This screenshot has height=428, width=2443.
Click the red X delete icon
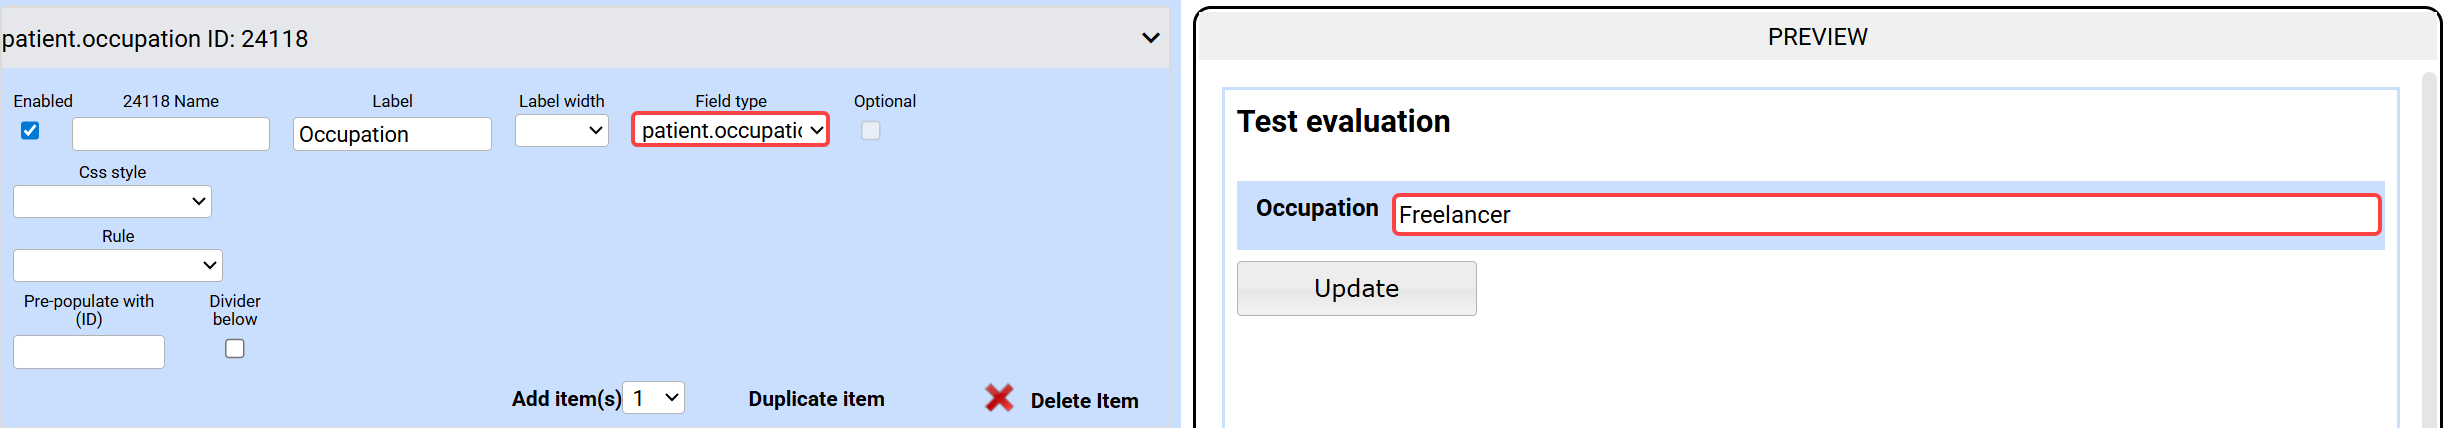pyautogui.click(x=998, y=398)
